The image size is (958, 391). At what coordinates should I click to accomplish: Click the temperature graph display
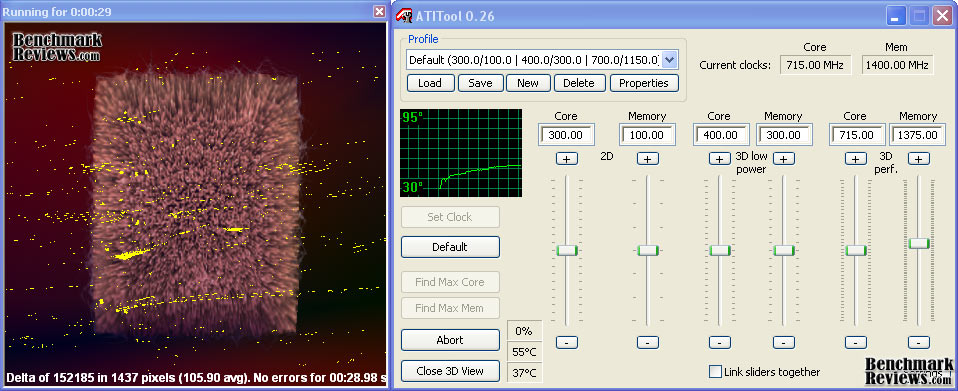[461, 153]
